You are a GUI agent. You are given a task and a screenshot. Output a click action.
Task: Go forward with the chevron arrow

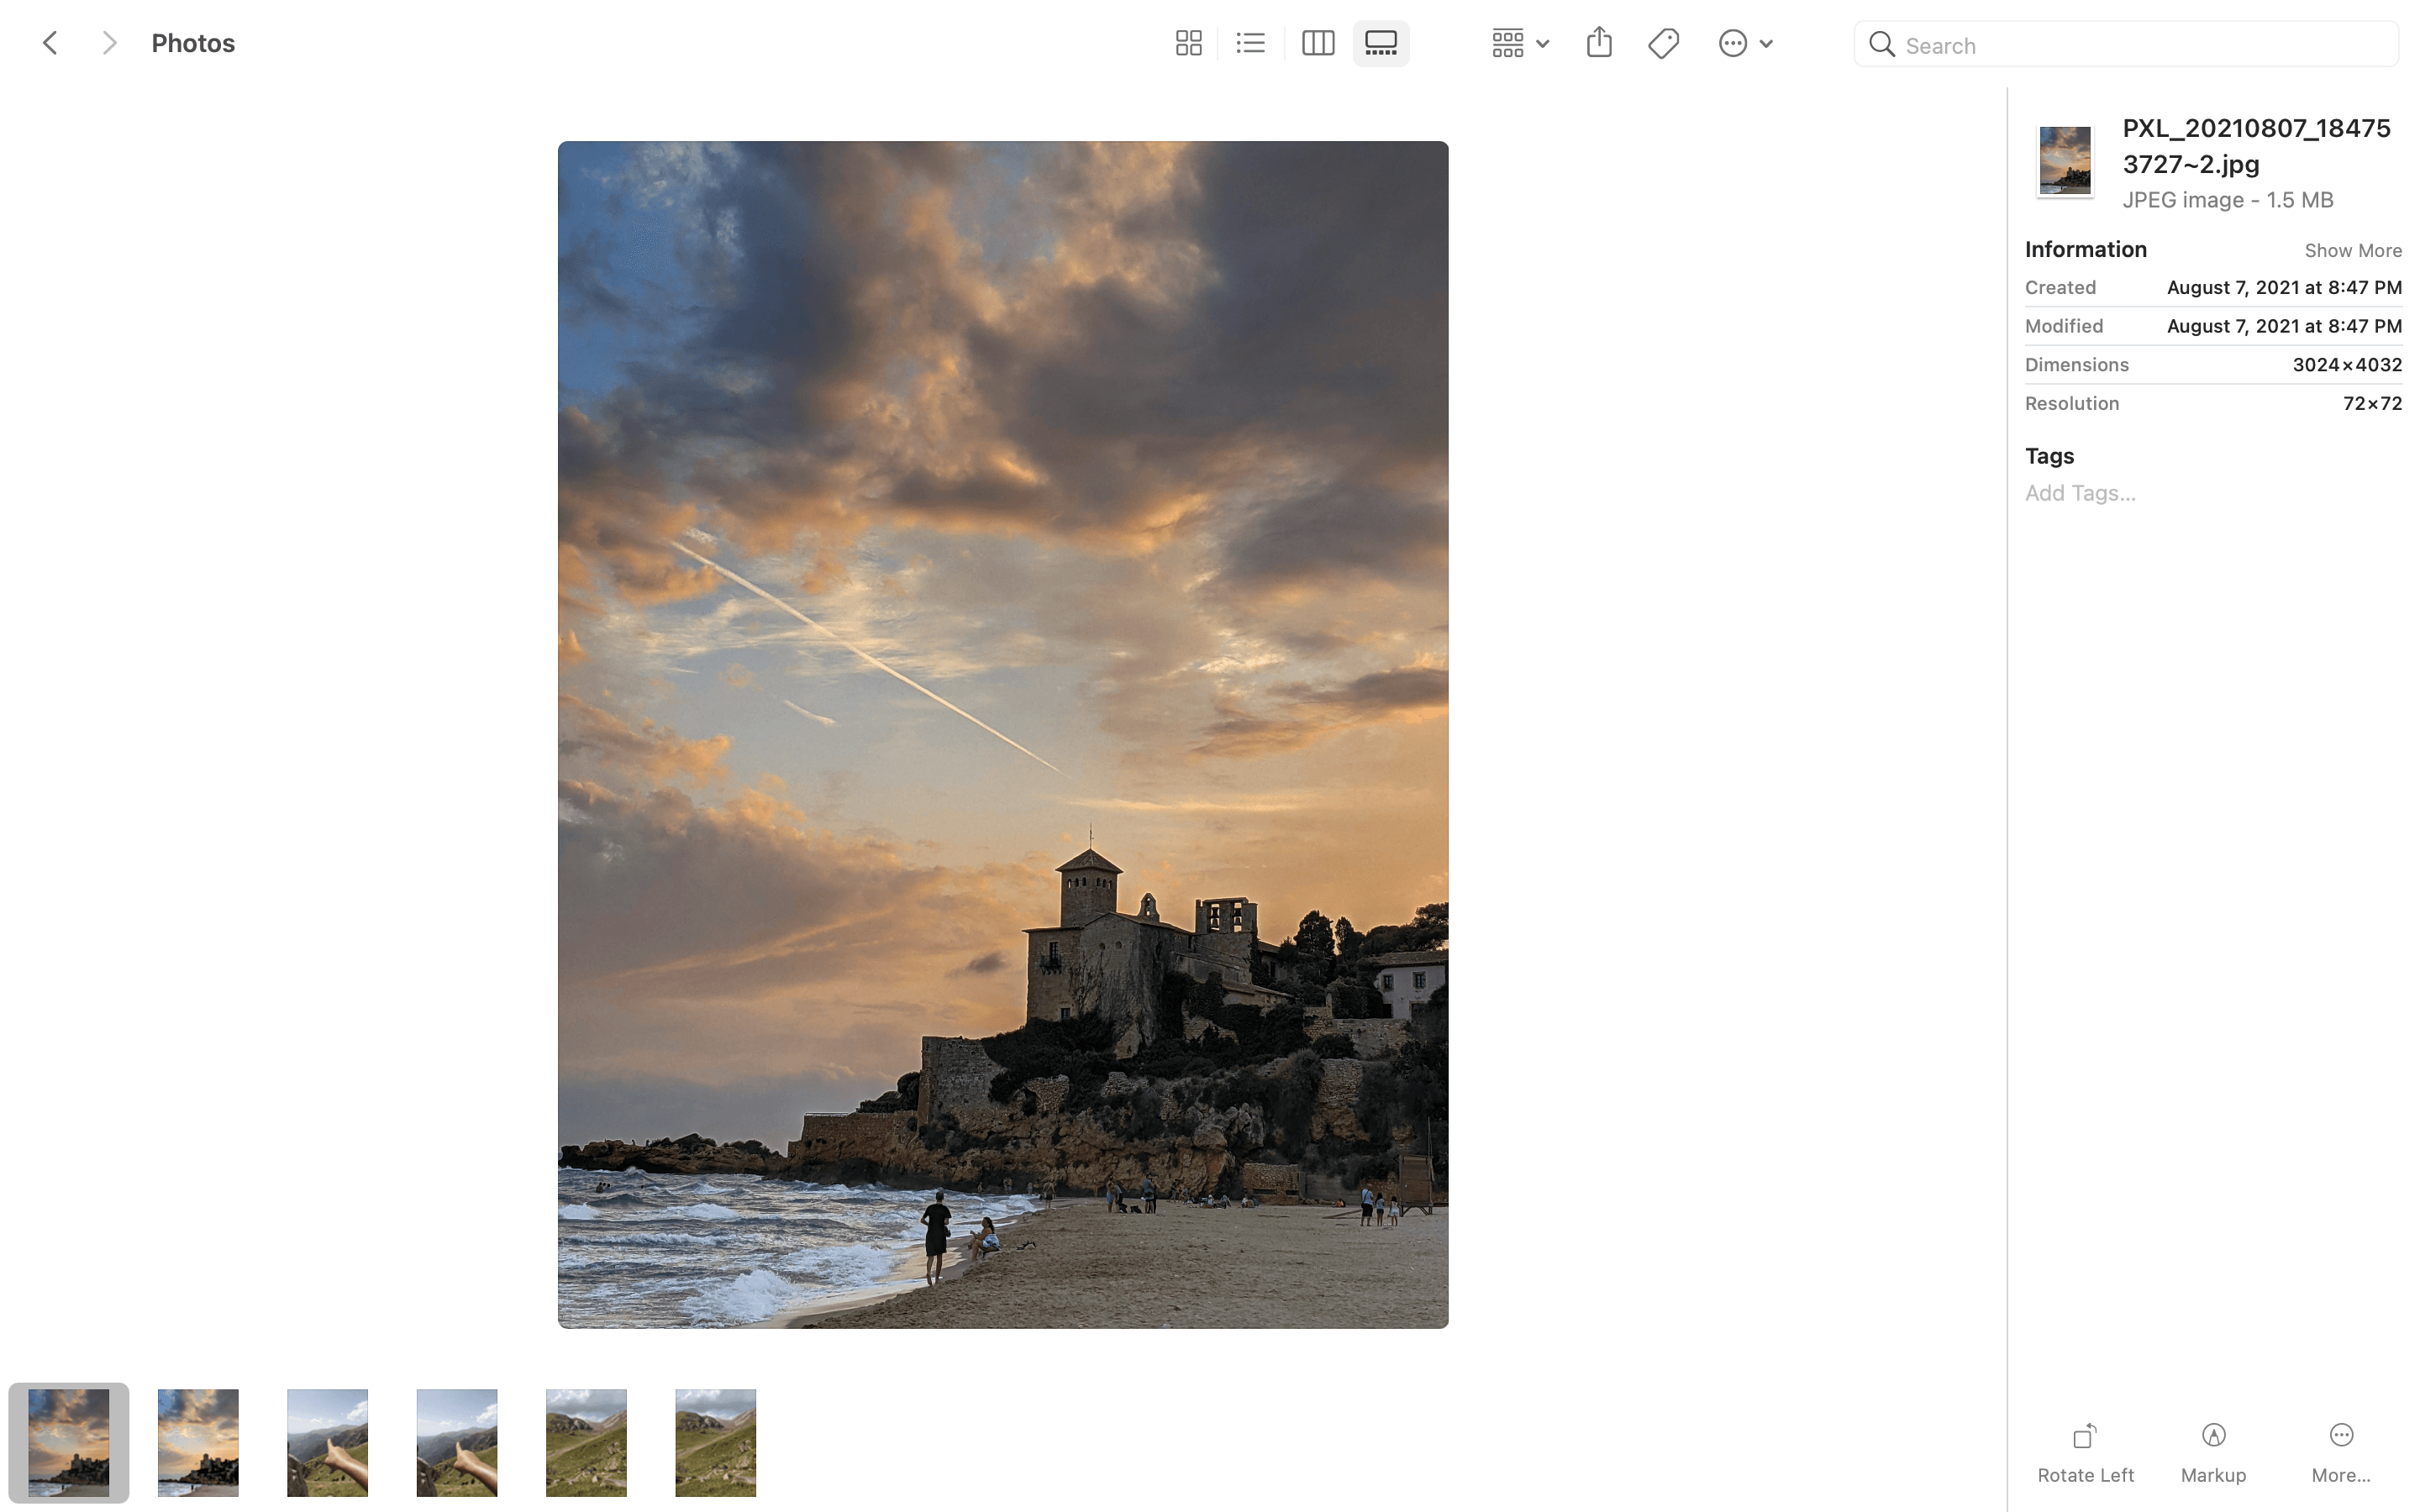(109, 43)
